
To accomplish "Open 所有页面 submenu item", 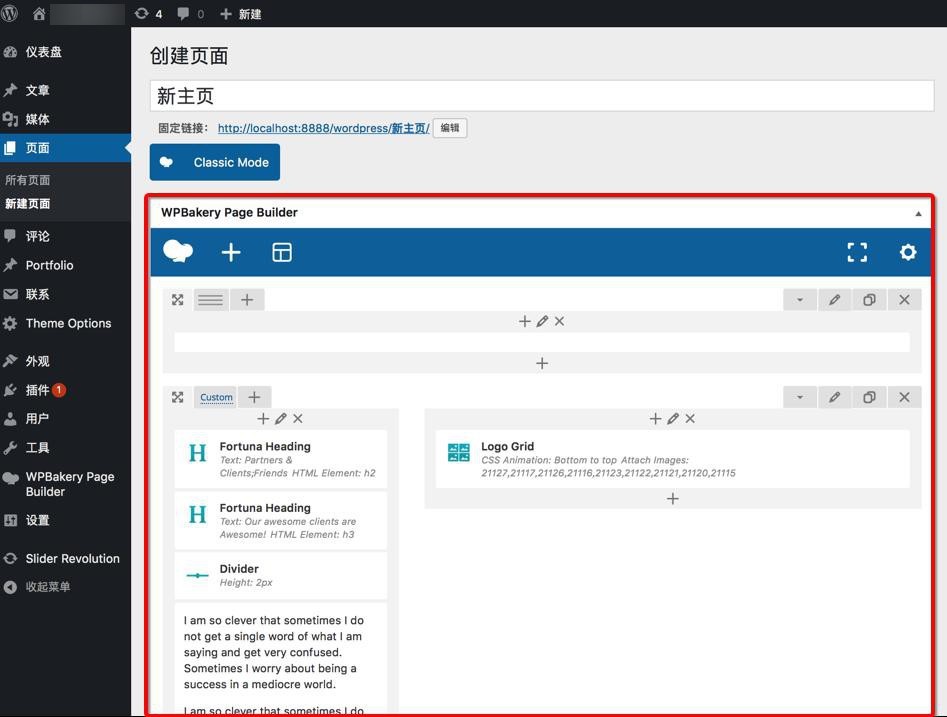I will [28, 180].
